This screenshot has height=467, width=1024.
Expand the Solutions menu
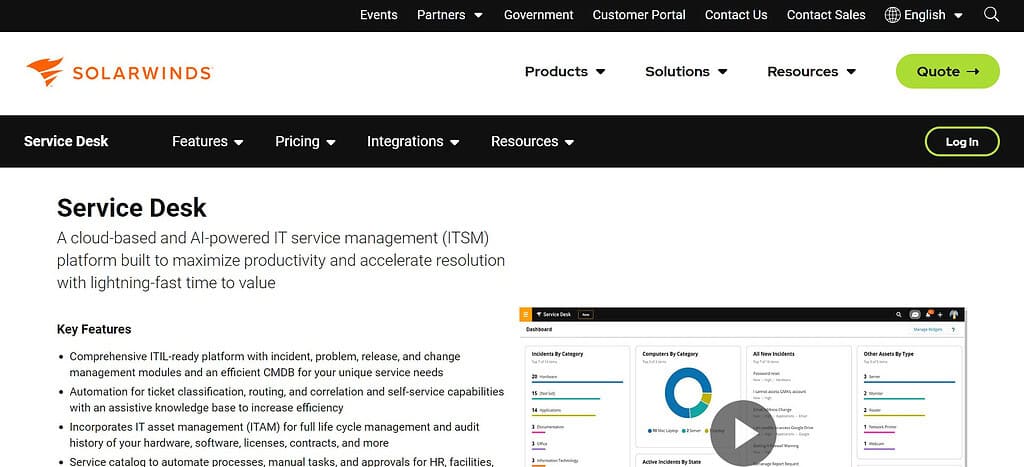686,72
